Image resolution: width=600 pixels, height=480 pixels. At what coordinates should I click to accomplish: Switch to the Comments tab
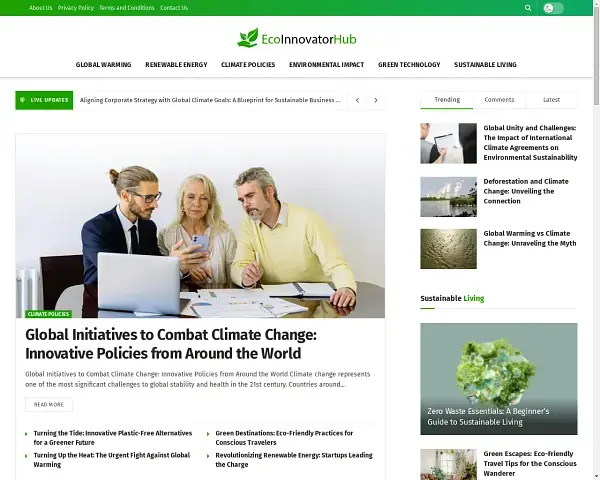(499, 100)
